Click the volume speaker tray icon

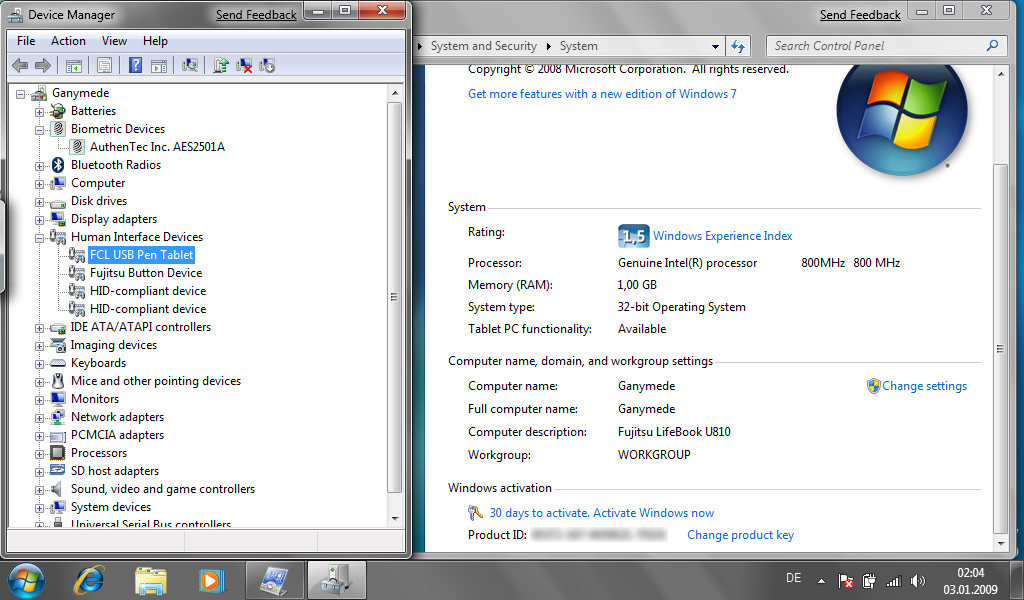(918, 580)
